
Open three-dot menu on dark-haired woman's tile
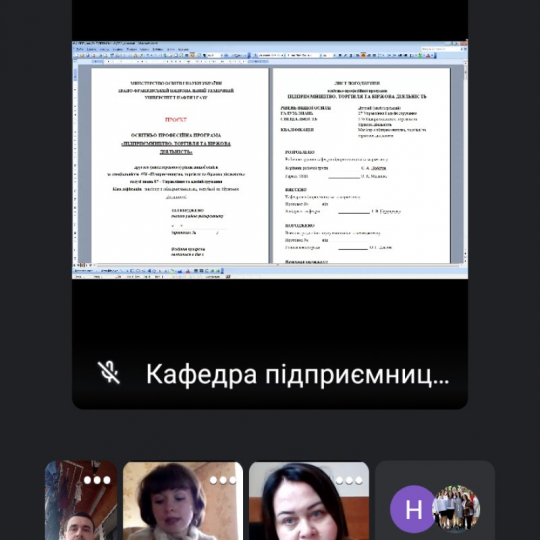[349, 480]
